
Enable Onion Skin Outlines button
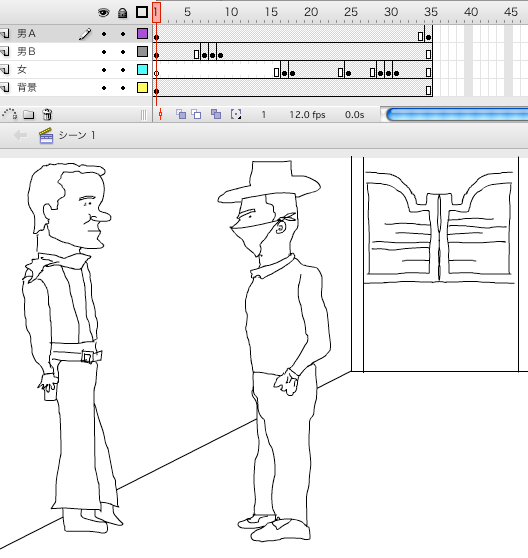coord(196,114)
